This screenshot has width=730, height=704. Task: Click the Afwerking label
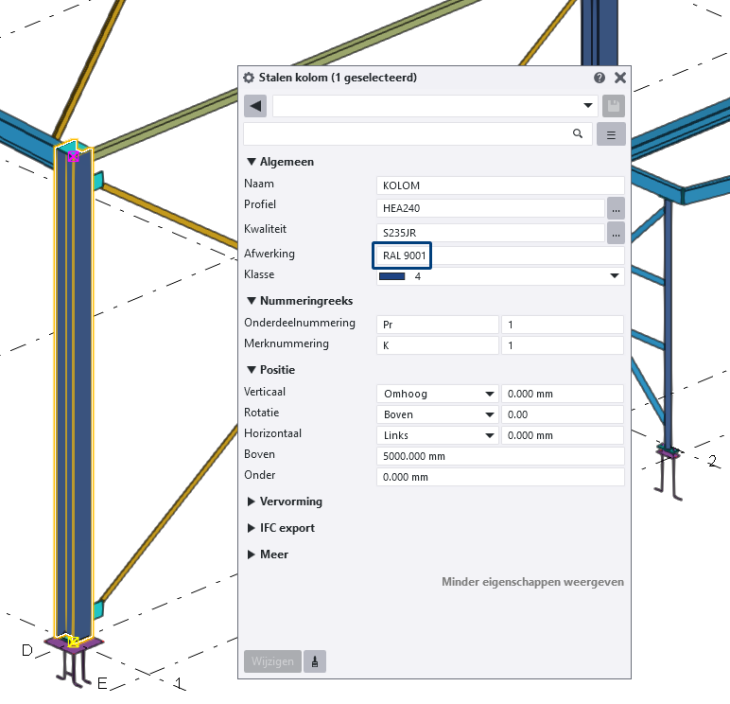pyautogui.click(x=269, y=254)
